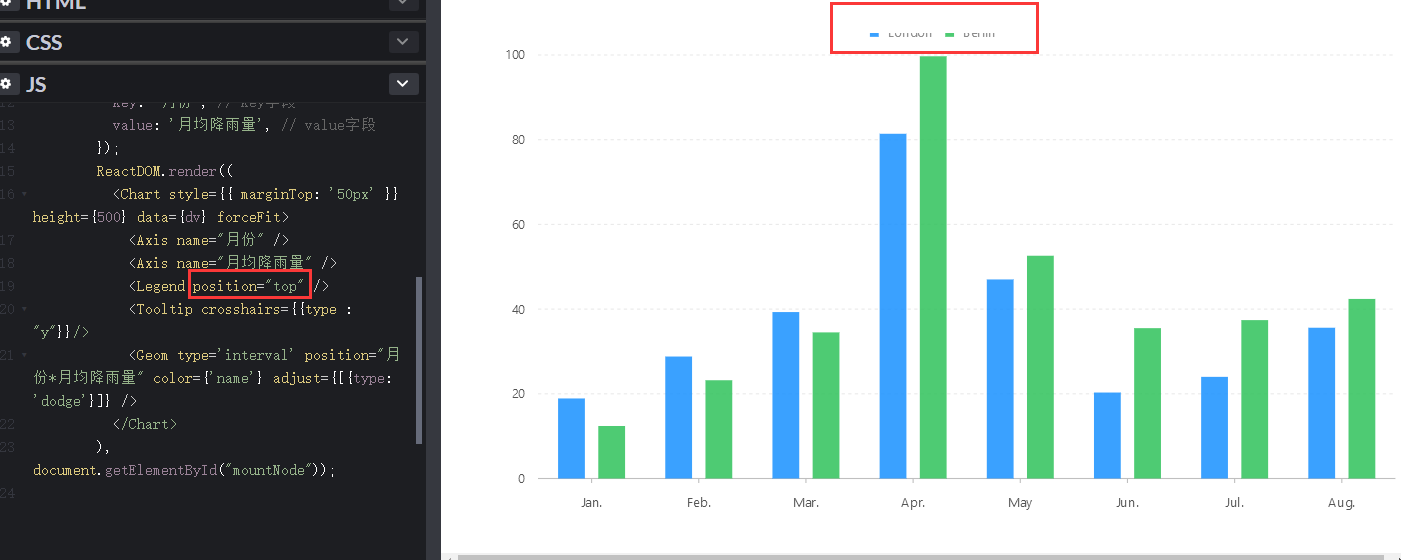Collapse the code fold arrow at line 21

point(24,355)
